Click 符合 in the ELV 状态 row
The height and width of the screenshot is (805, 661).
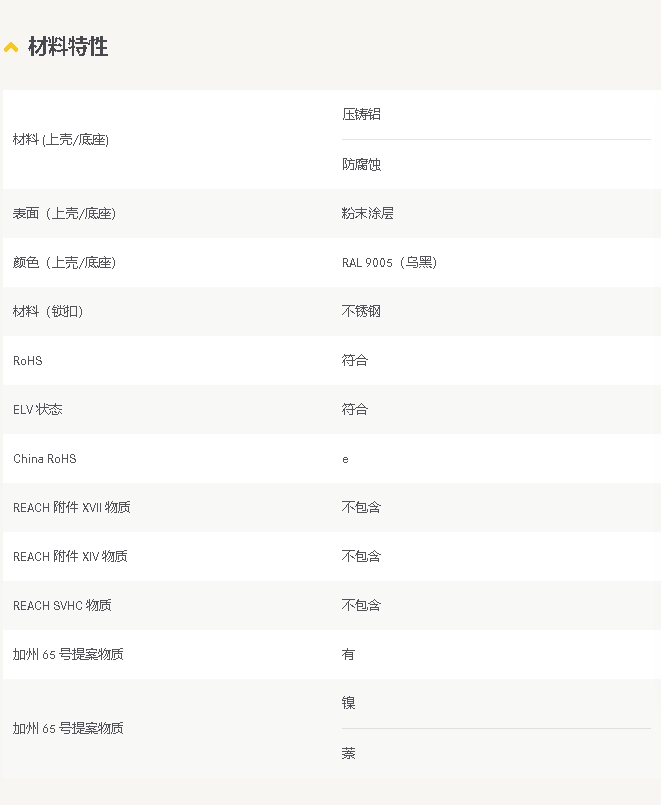pos(355,410)
